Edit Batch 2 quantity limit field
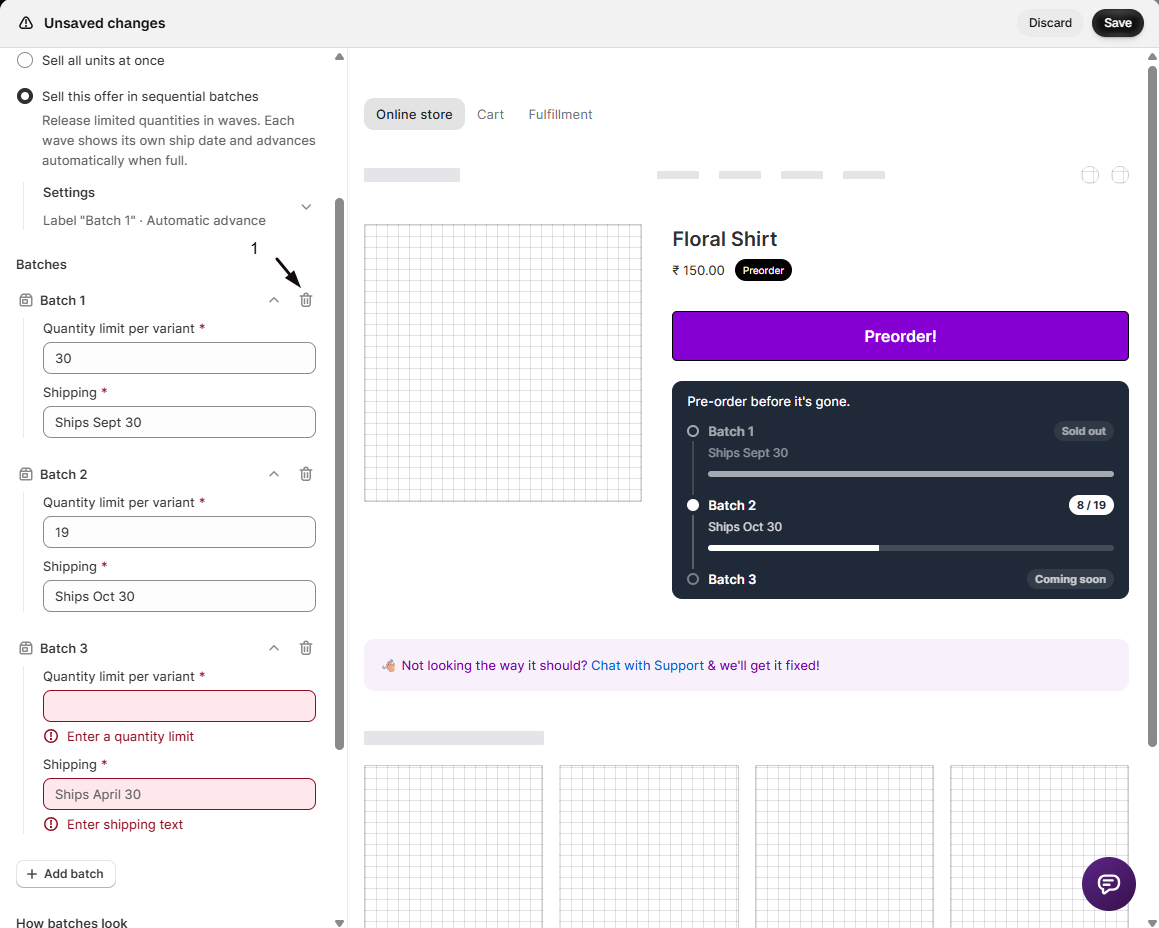The image size is (1159, 928). pos(179,532)
